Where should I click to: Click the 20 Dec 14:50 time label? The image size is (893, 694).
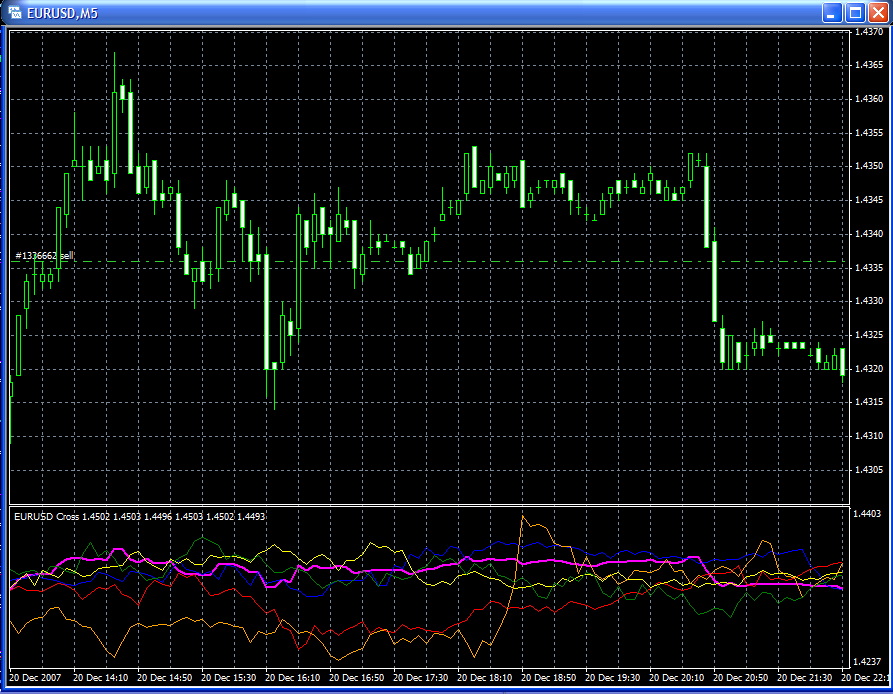[165, 677]
